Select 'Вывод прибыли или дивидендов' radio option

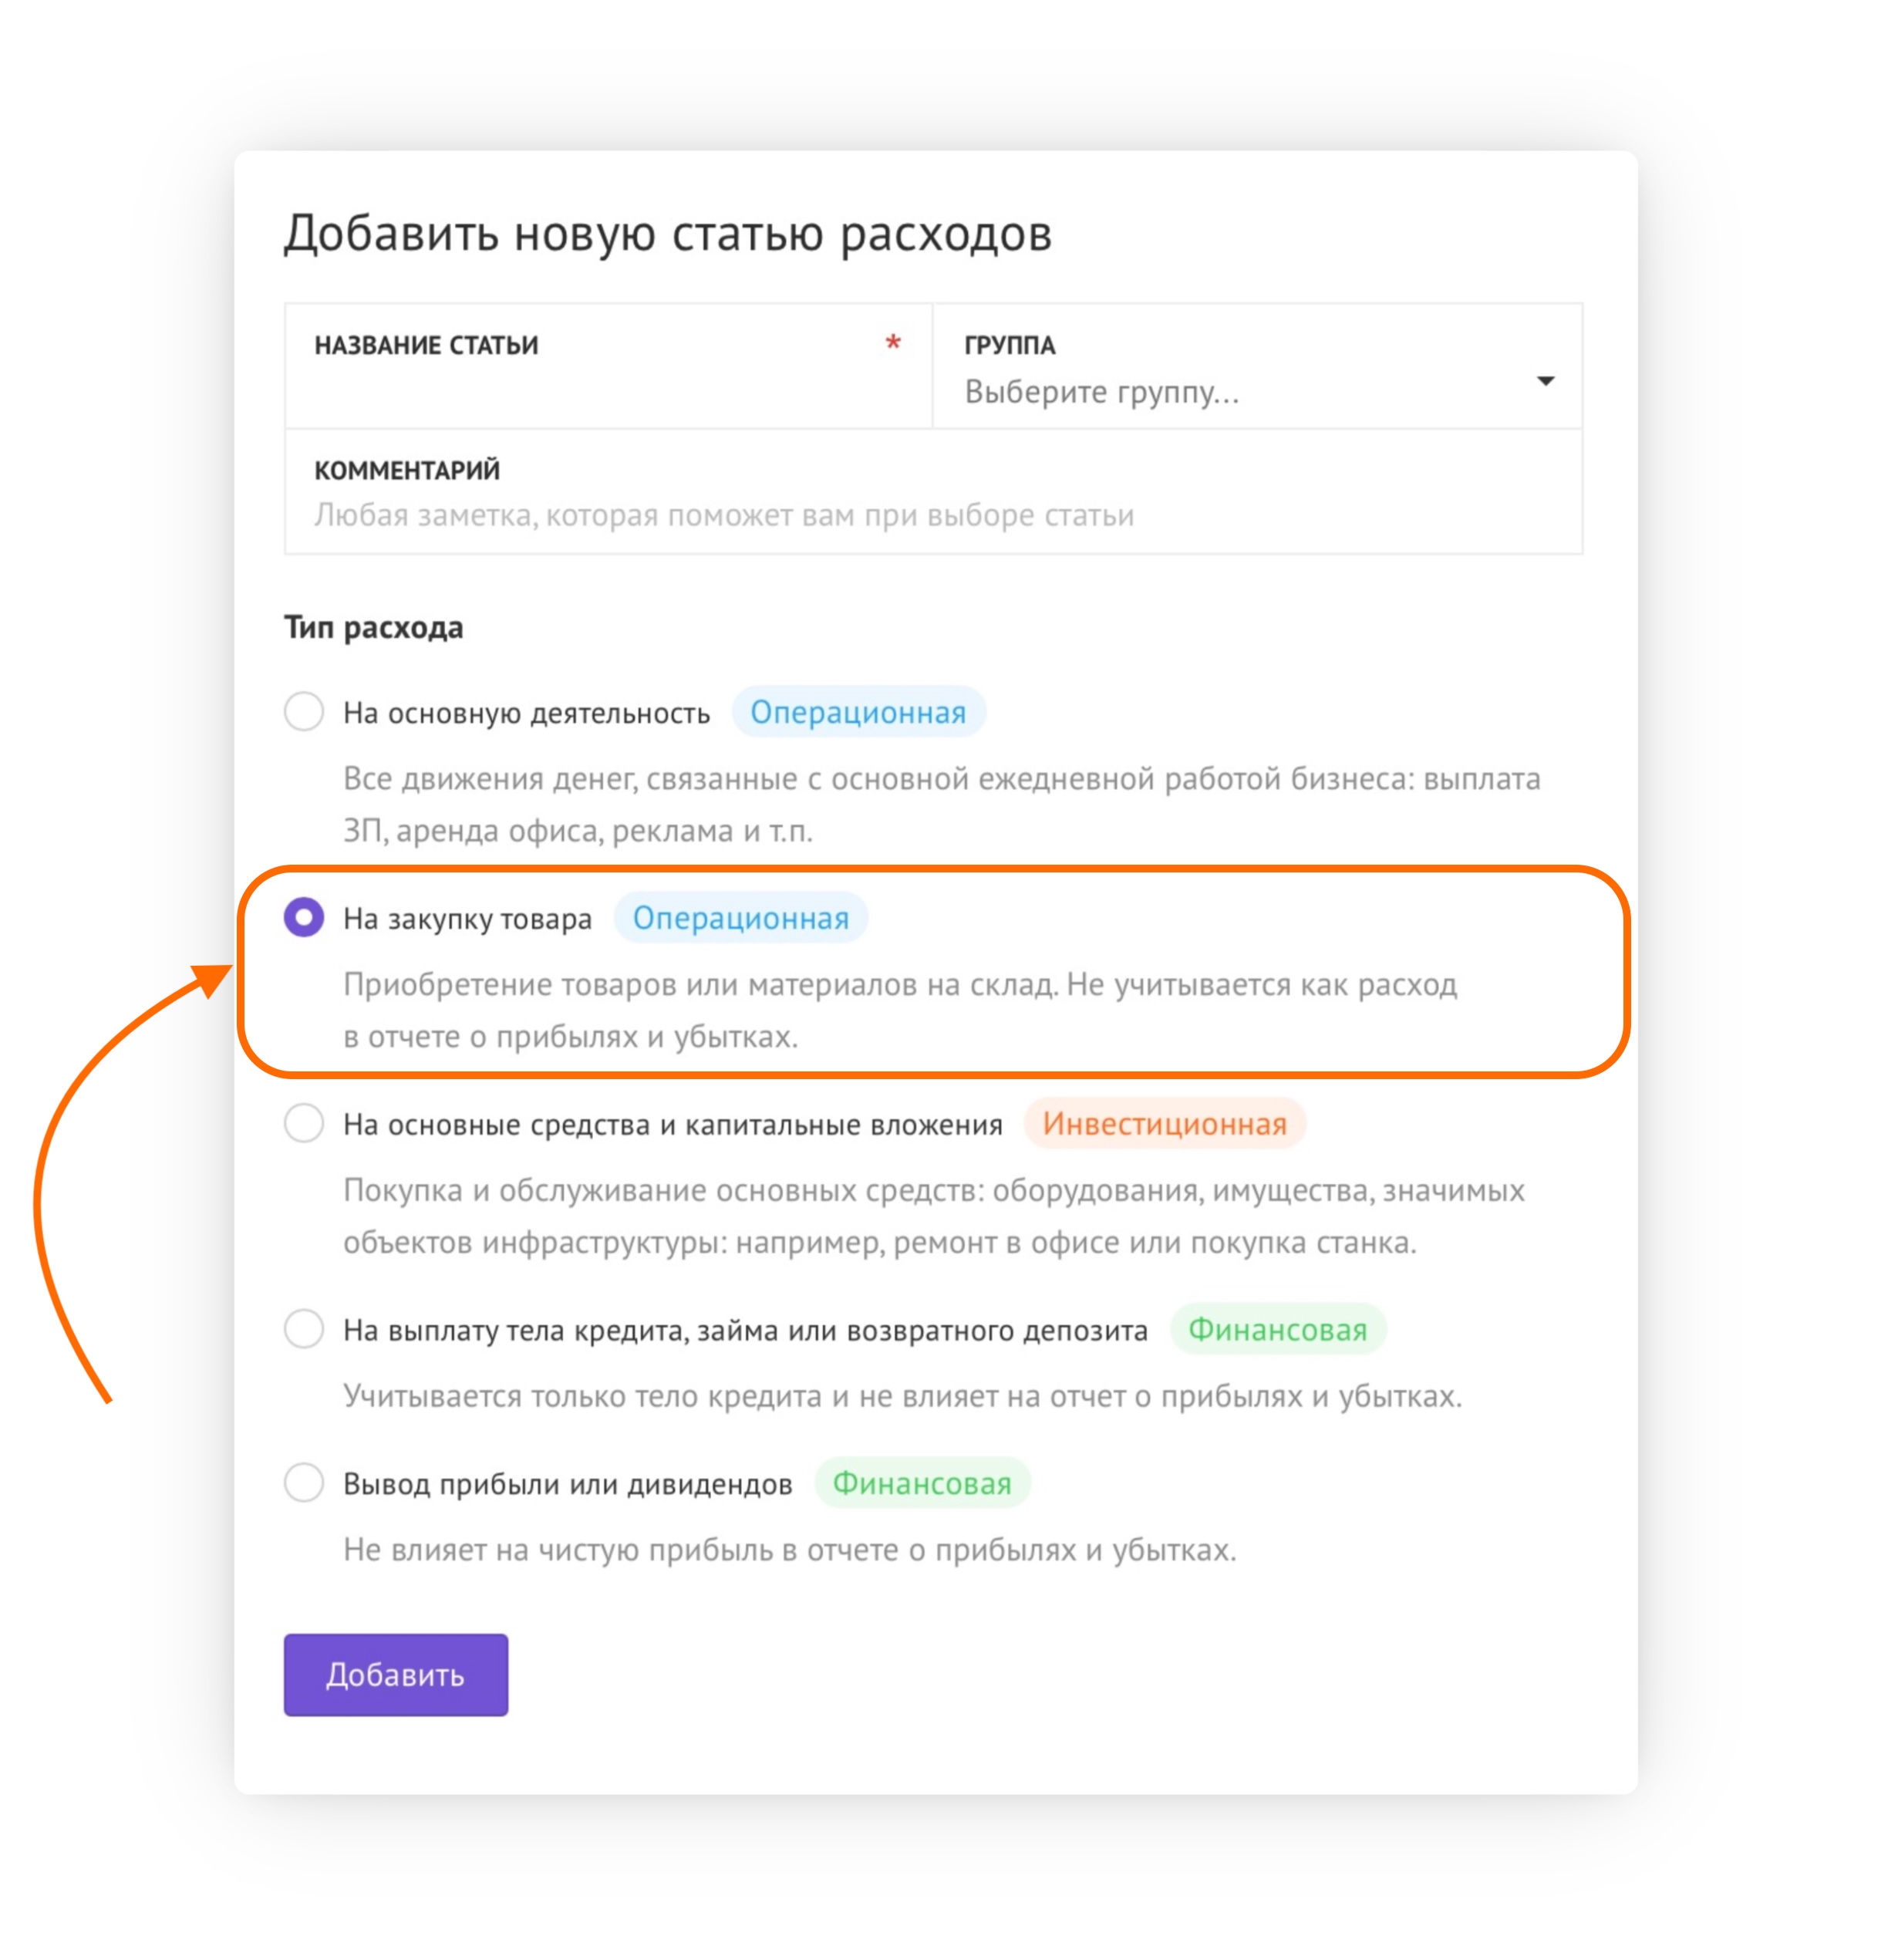(x=304, y=1483)
